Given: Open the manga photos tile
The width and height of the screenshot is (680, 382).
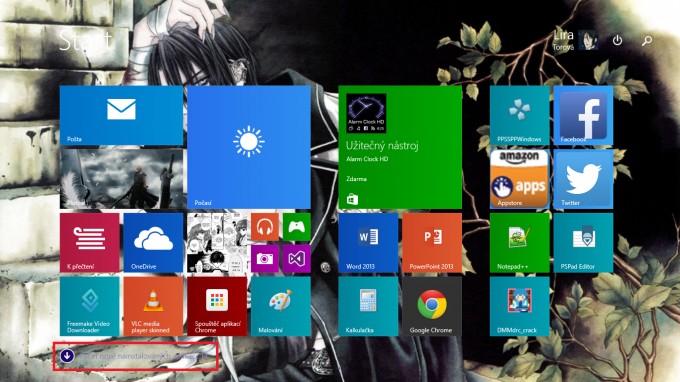Looking at the screenshot, I should tap(217, 242).
